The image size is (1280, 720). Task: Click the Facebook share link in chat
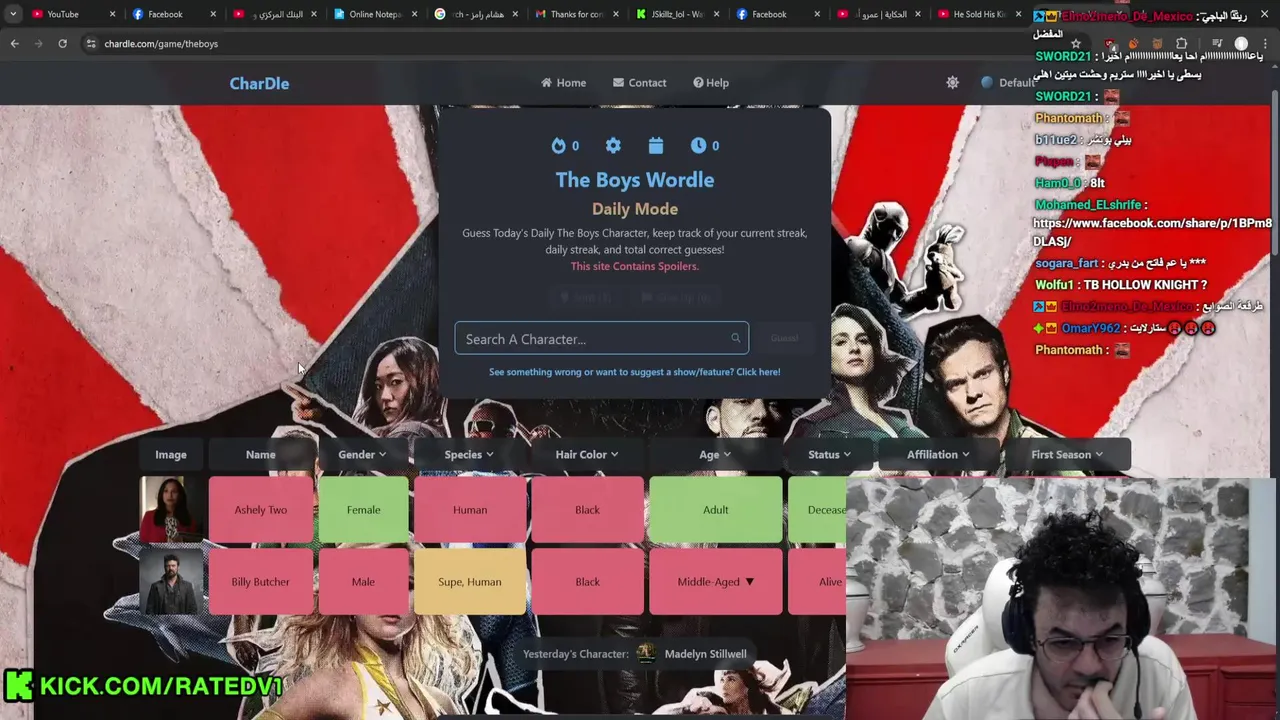(x=1152, y=232)
